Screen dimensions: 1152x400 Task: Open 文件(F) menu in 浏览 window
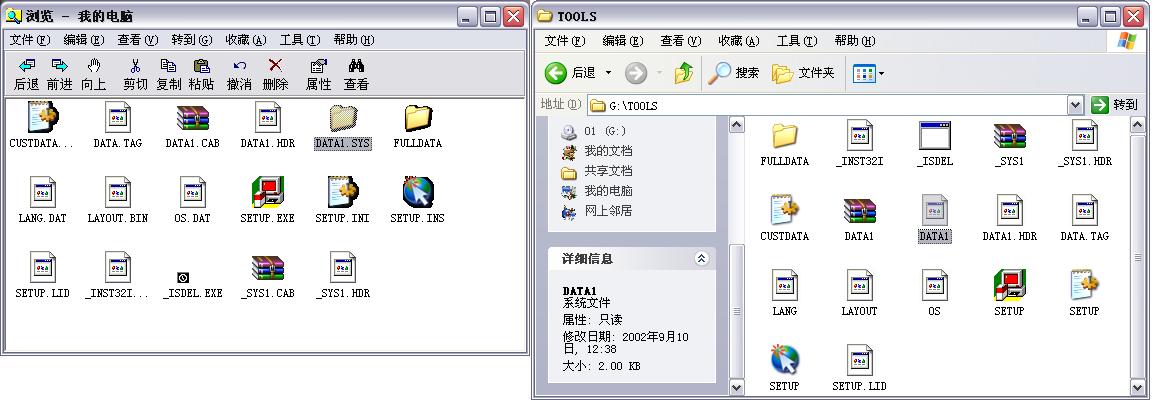(x=29, y=40)
